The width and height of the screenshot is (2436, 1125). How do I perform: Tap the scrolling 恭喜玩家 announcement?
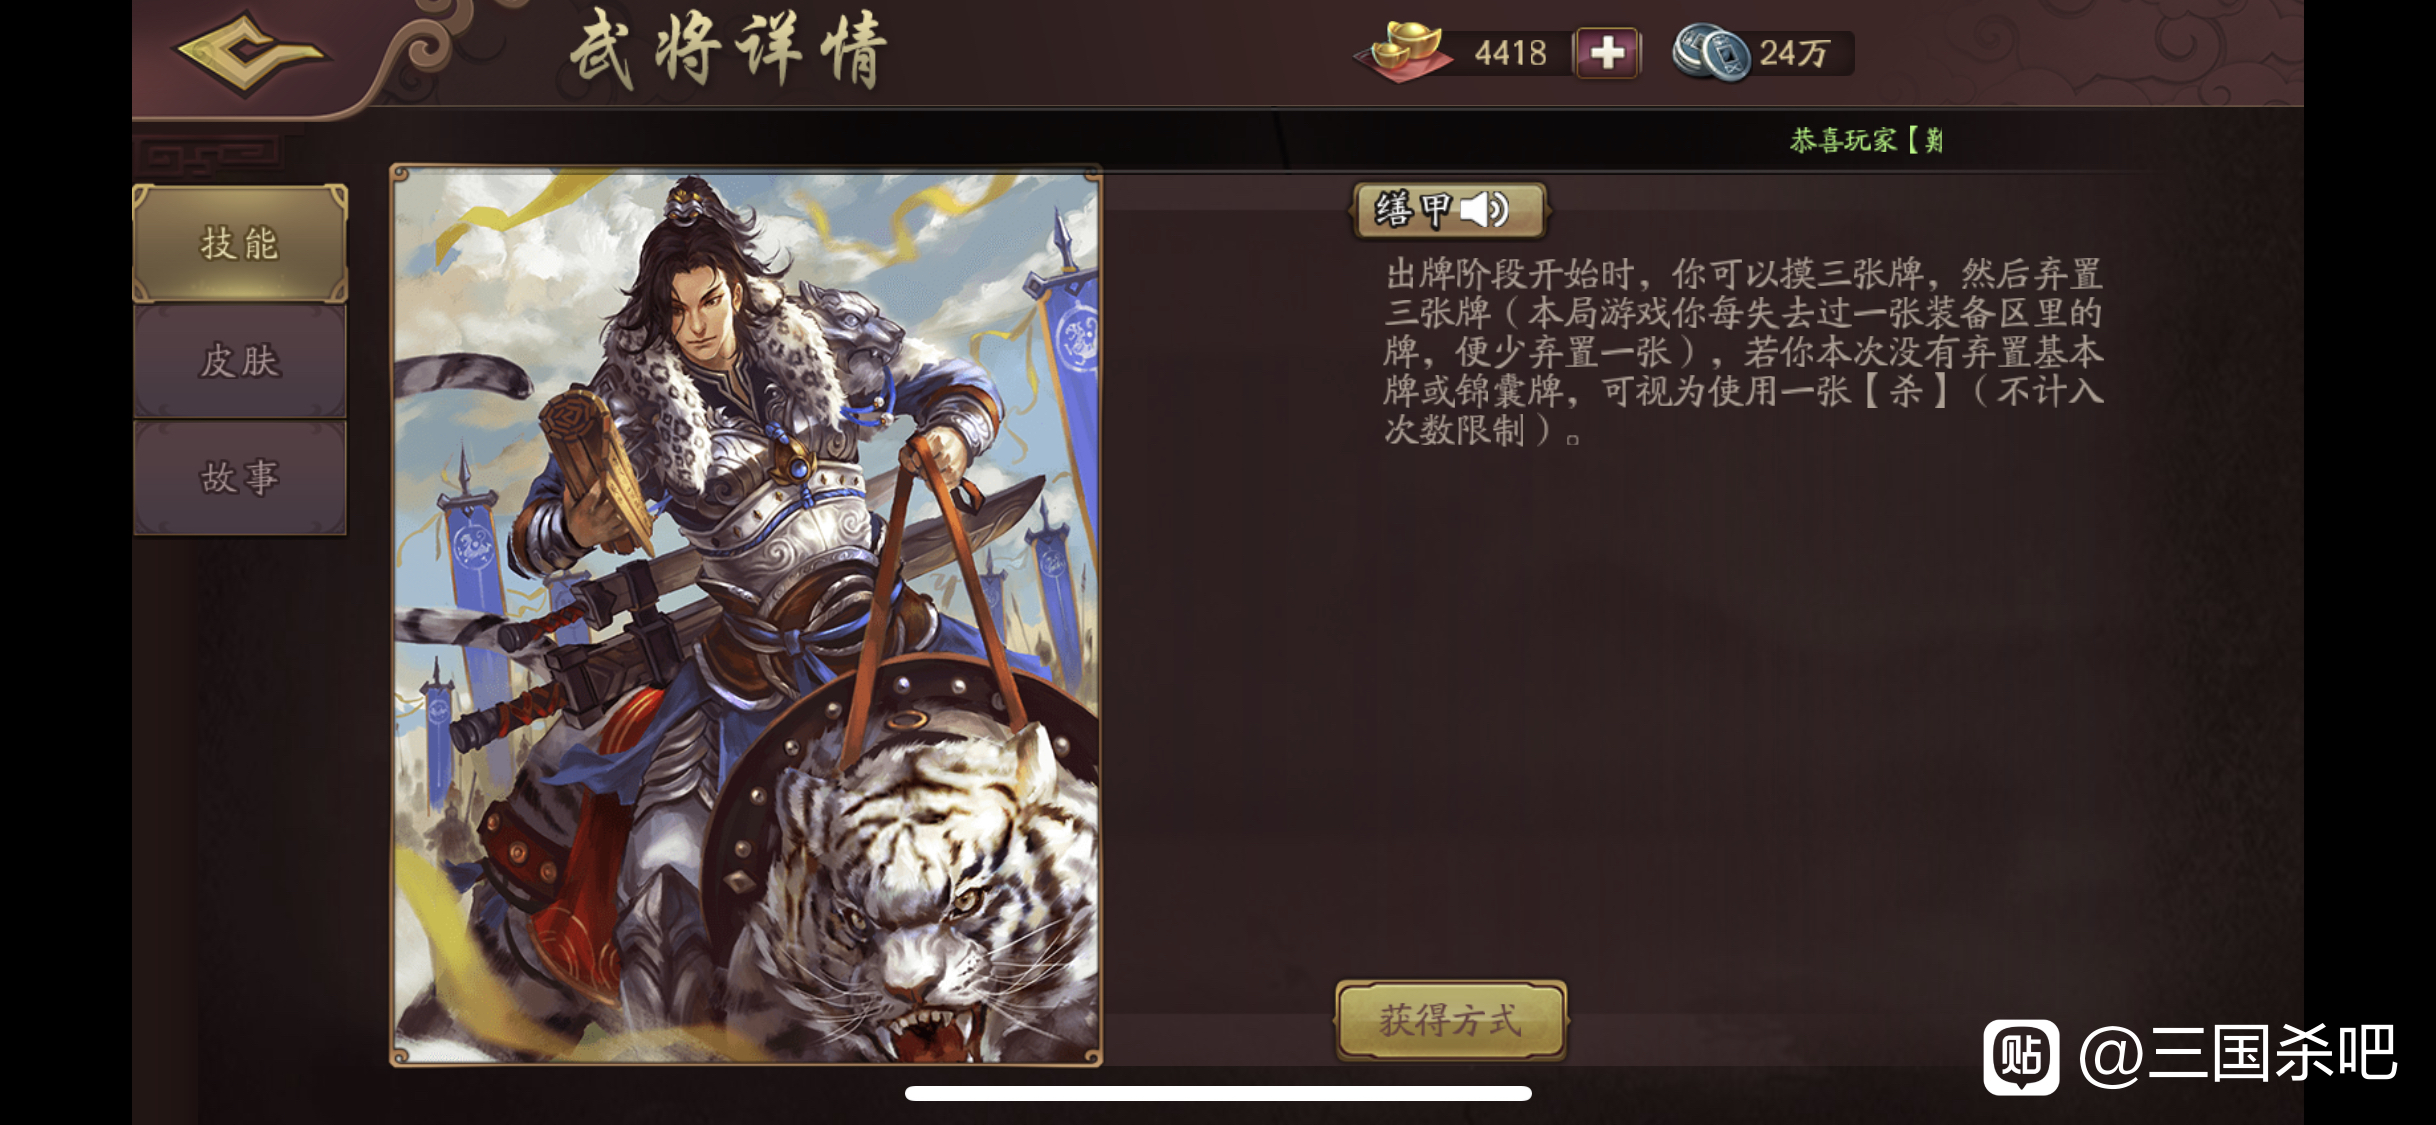(1867, 140)
